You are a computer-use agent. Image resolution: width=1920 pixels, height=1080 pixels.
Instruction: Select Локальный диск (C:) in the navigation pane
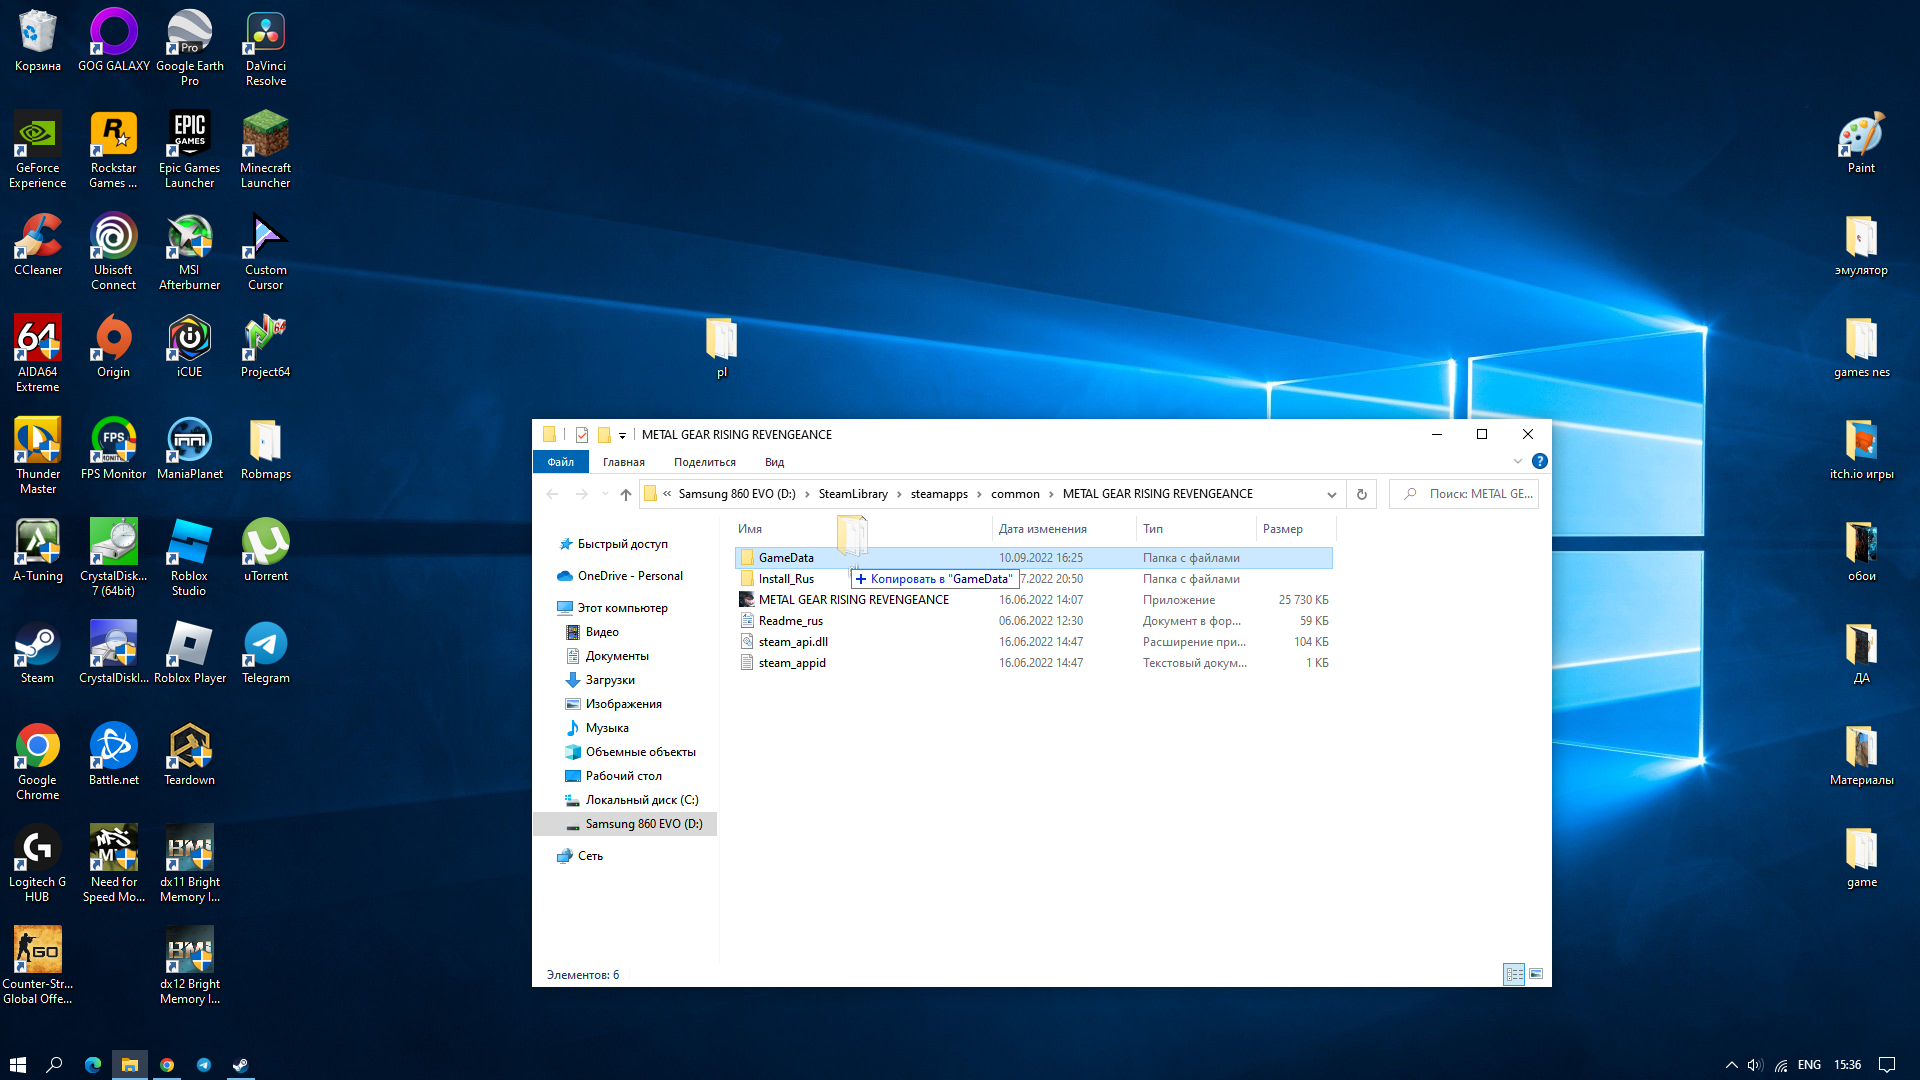(642, 800)
